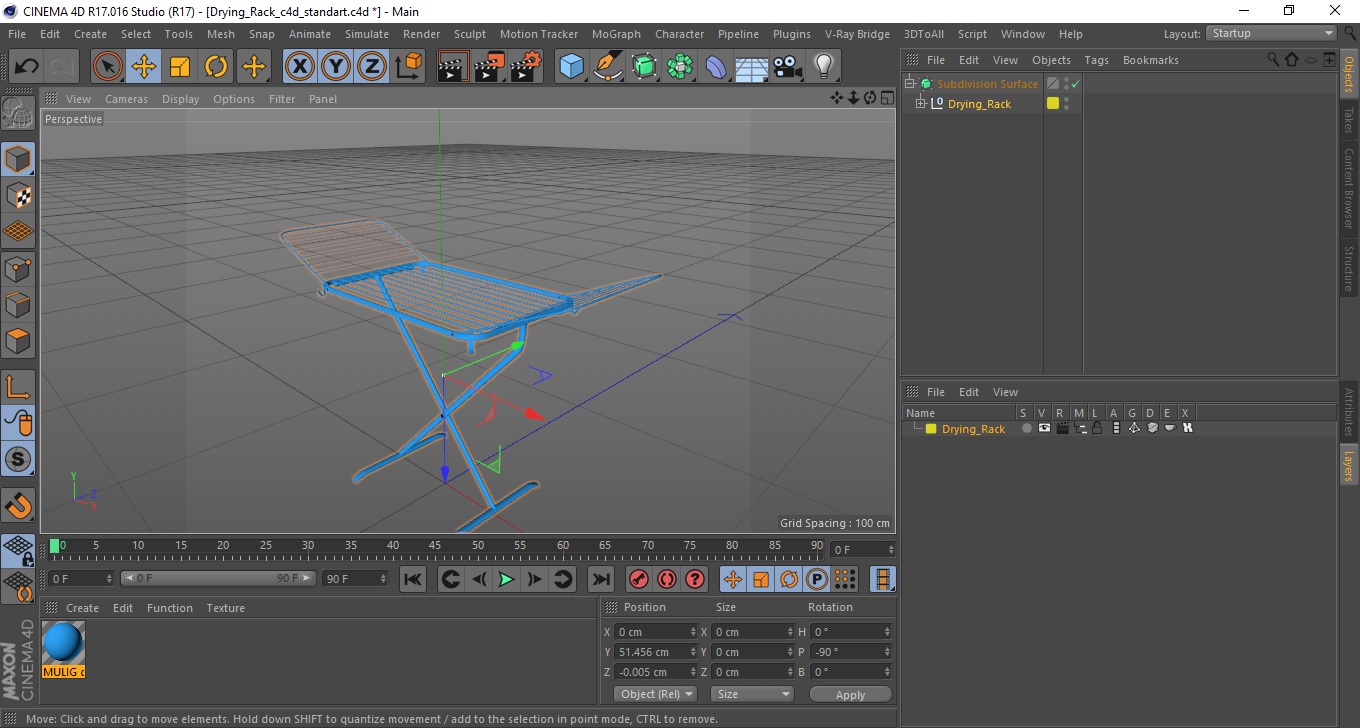Viewport: 1360px width, 728px height.
Task: Toggle Drying_Rack layer lock icon
Action: pyautogui.click(x=1097, y=428)
